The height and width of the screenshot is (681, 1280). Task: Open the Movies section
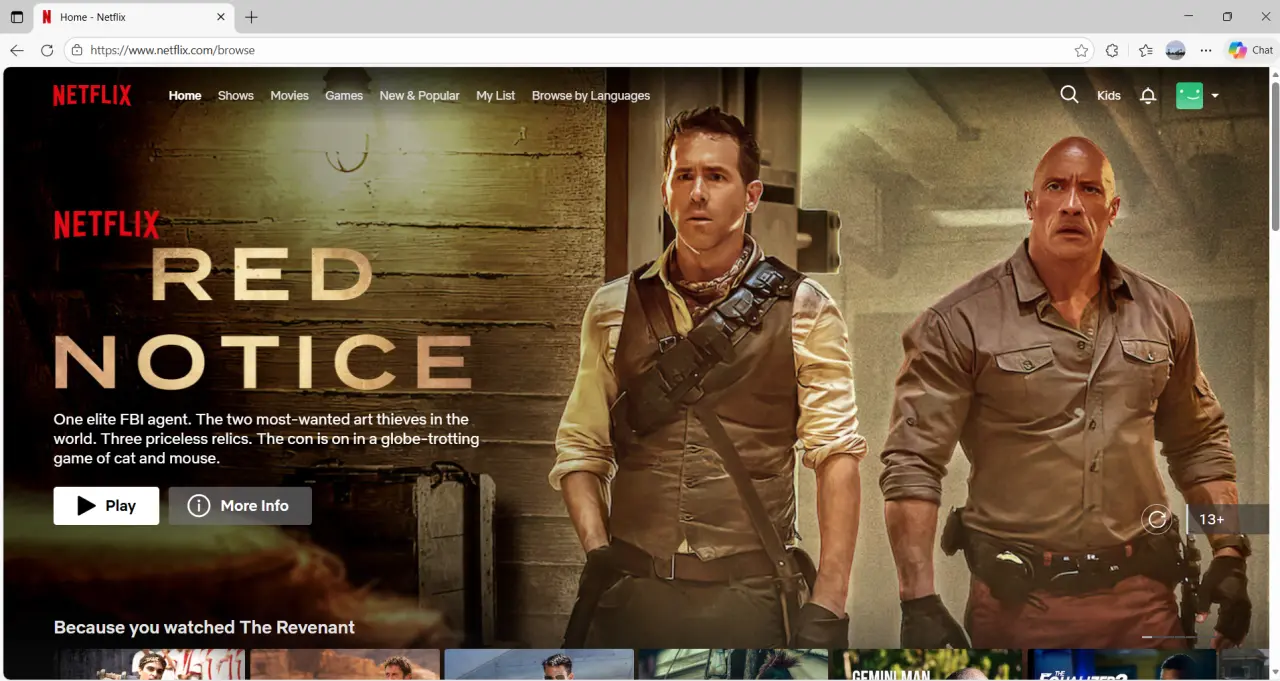[x=289, y=96]
